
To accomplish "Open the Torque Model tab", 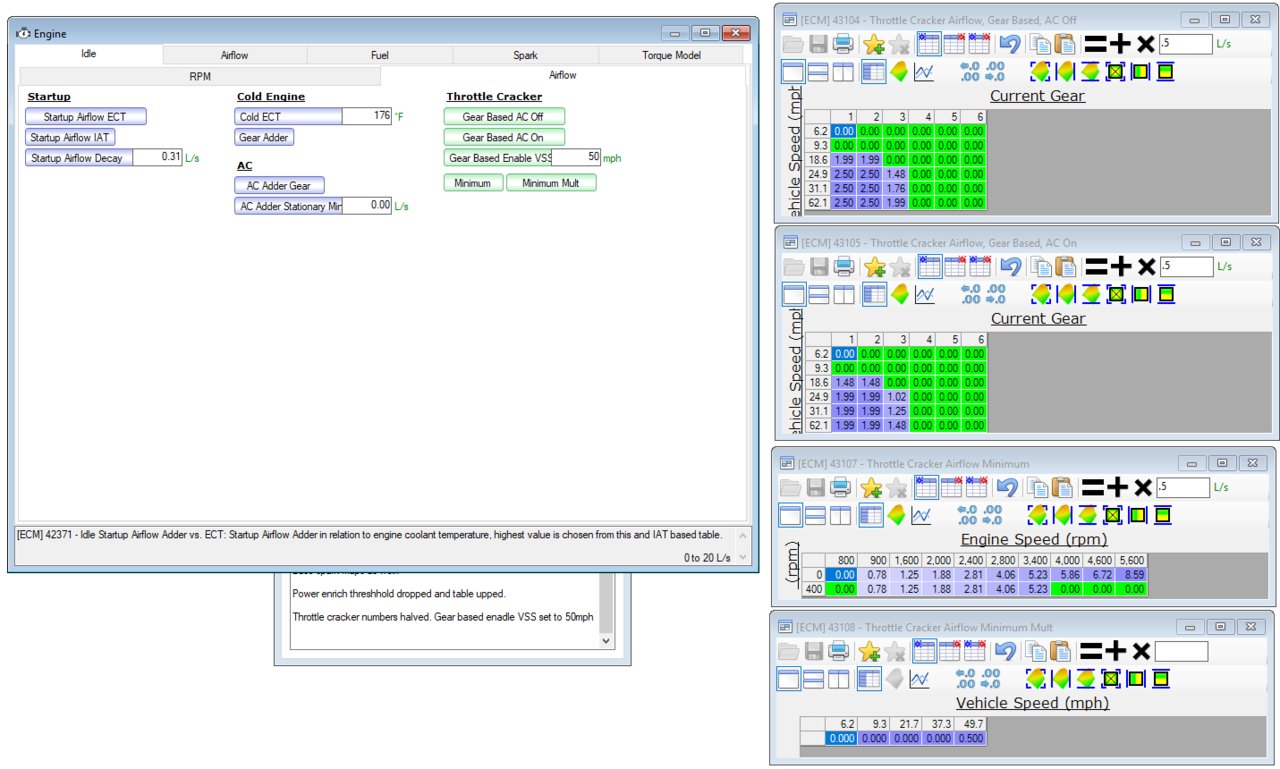I will tap(671, 56).
